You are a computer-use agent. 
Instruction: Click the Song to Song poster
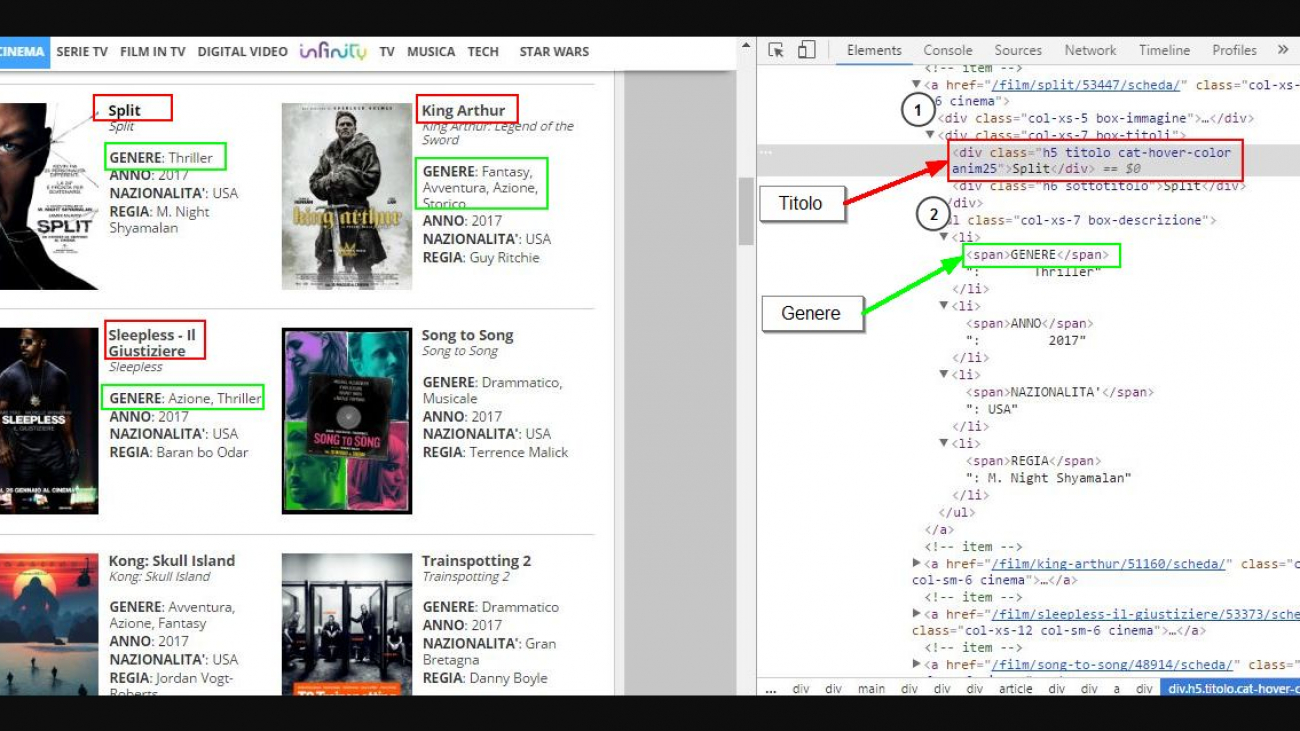tap(347, 421)
